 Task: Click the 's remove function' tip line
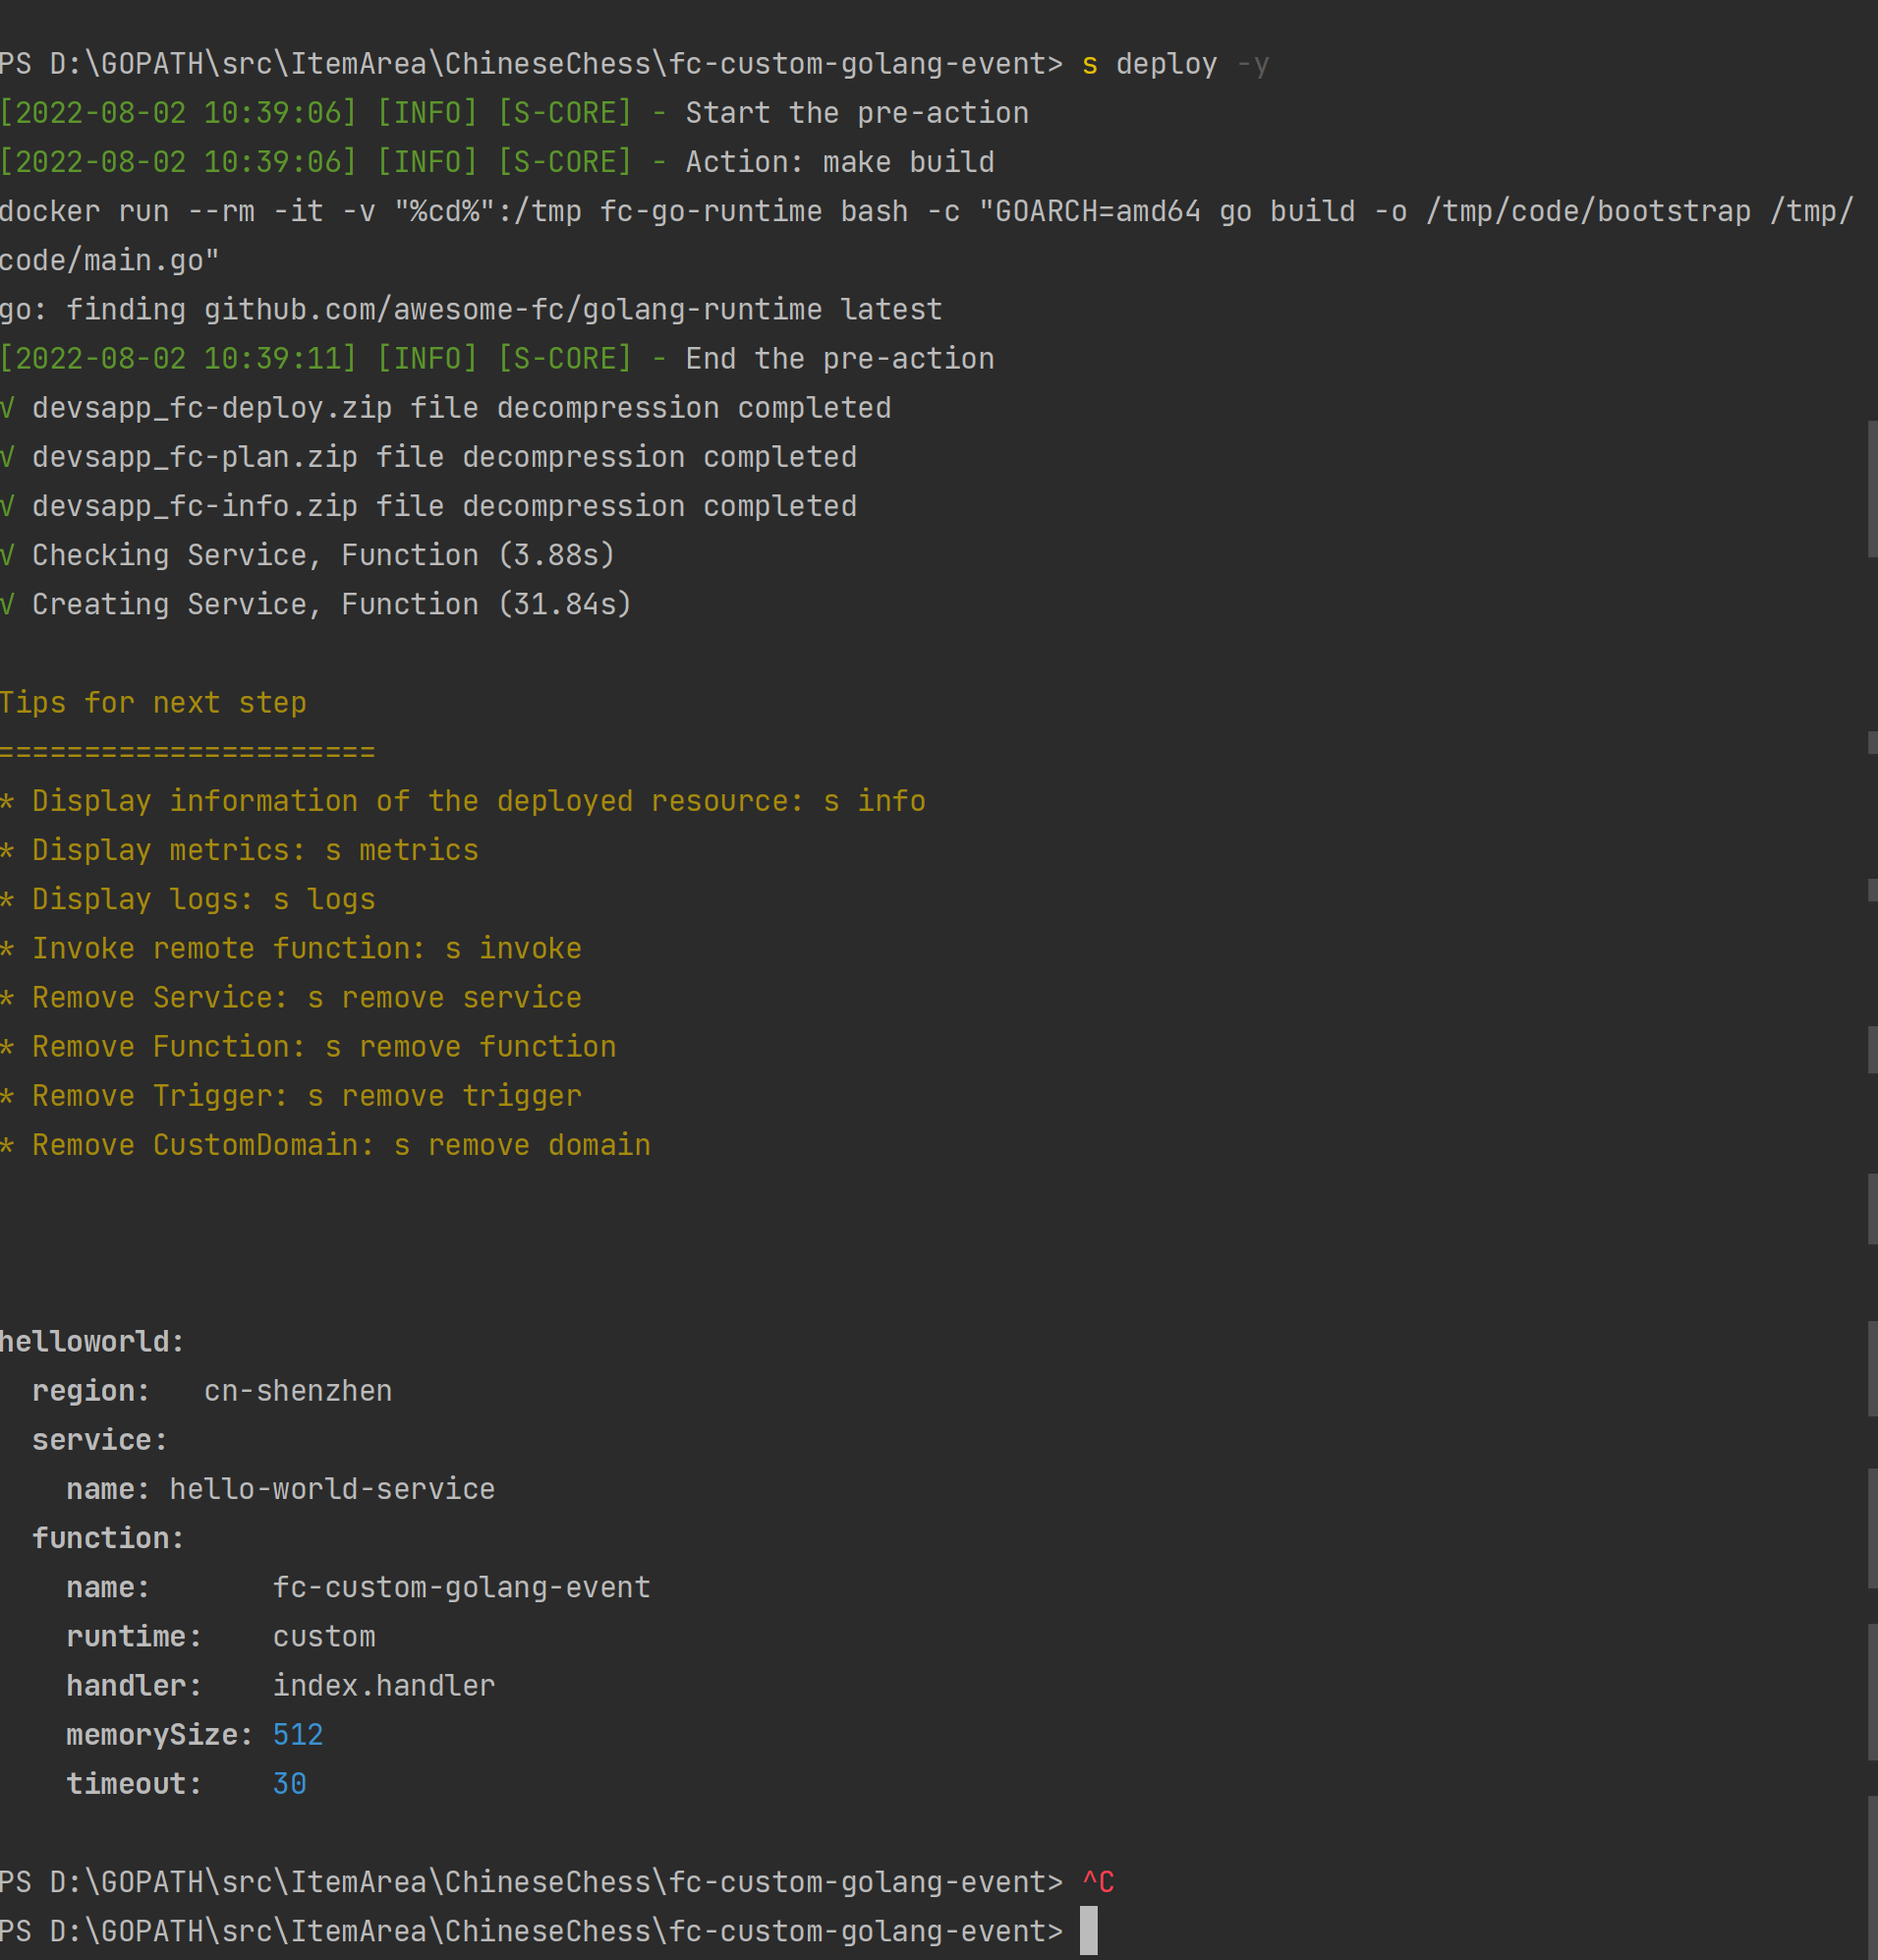point(308,1046)
